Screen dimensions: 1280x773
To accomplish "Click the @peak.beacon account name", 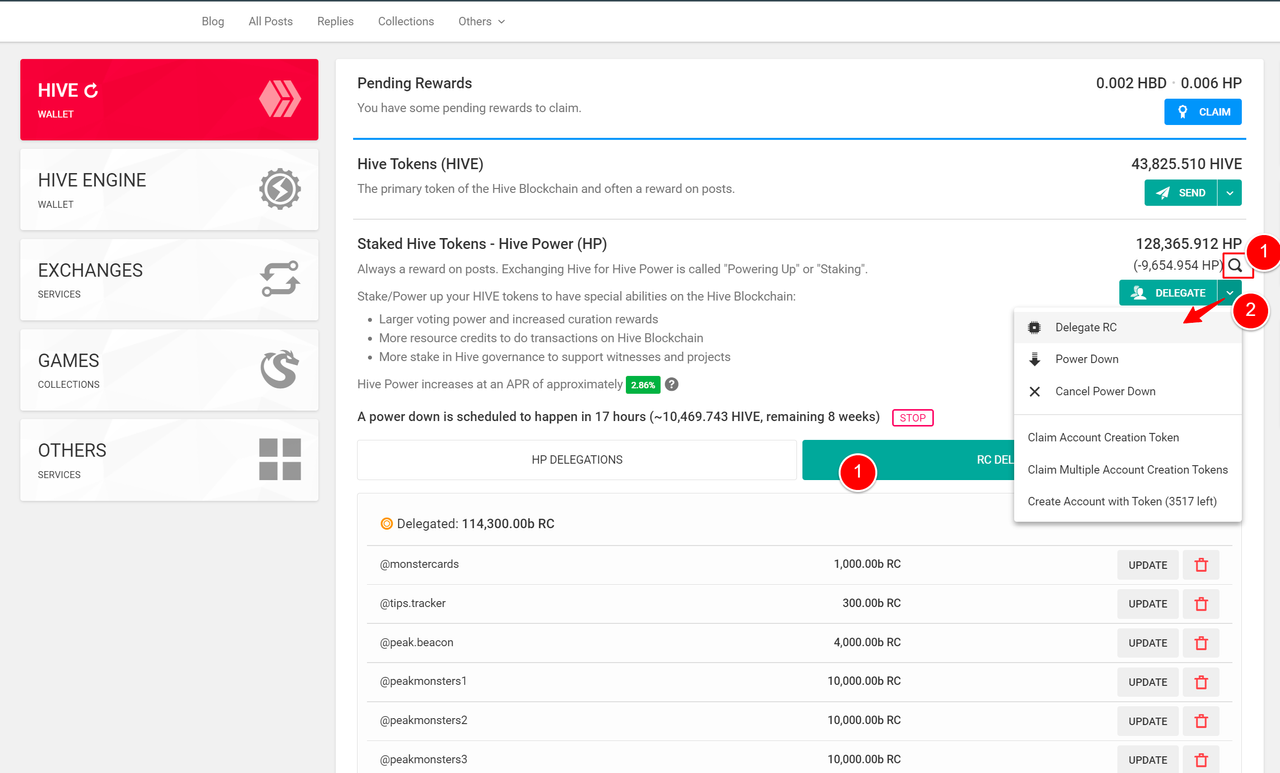I will coord(416,642).
